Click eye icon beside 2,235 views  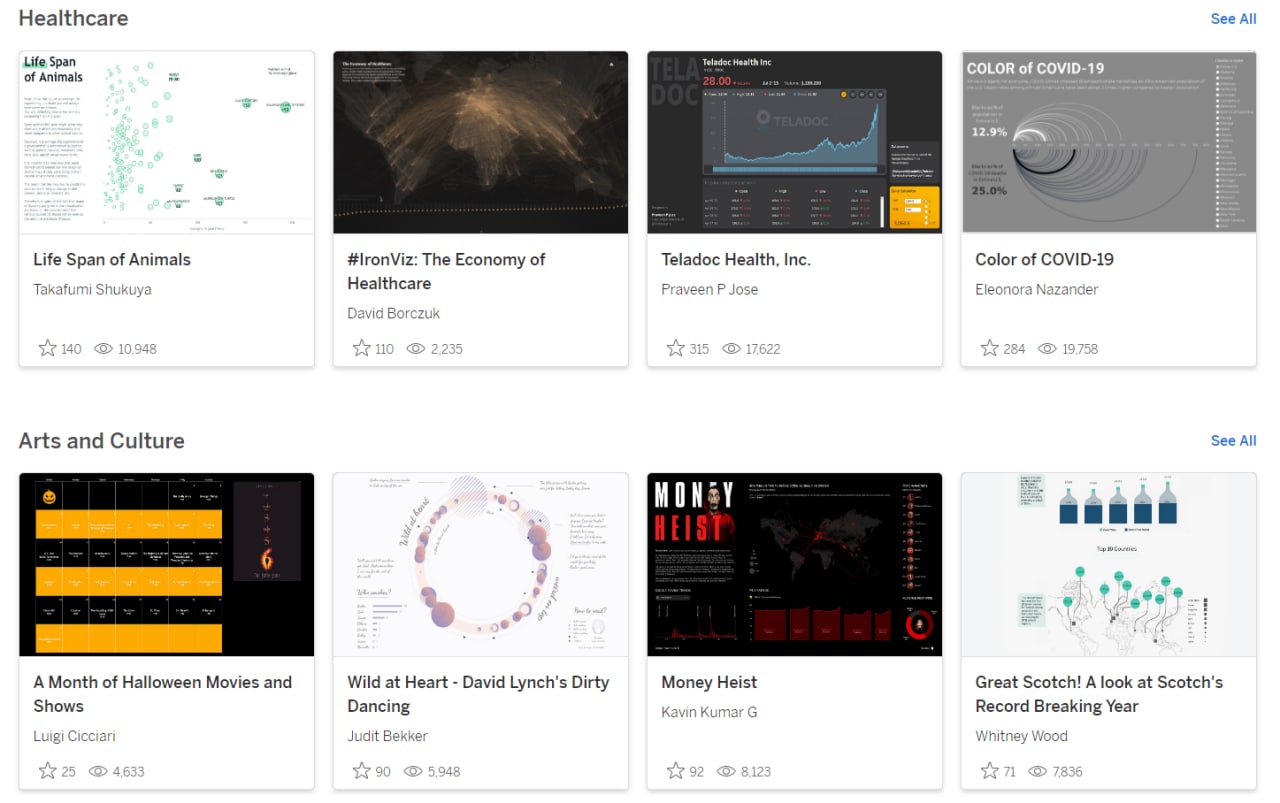coord(415,349)
